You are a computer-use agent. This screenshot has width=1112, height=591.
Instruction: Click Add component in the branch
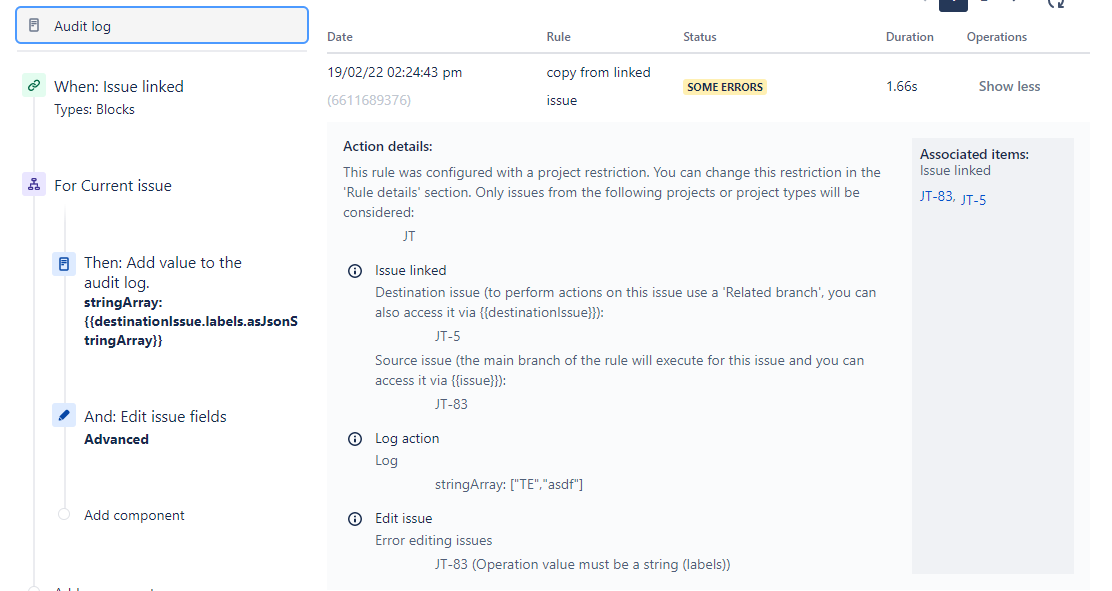pyautogui.click(x=134, y=515)
